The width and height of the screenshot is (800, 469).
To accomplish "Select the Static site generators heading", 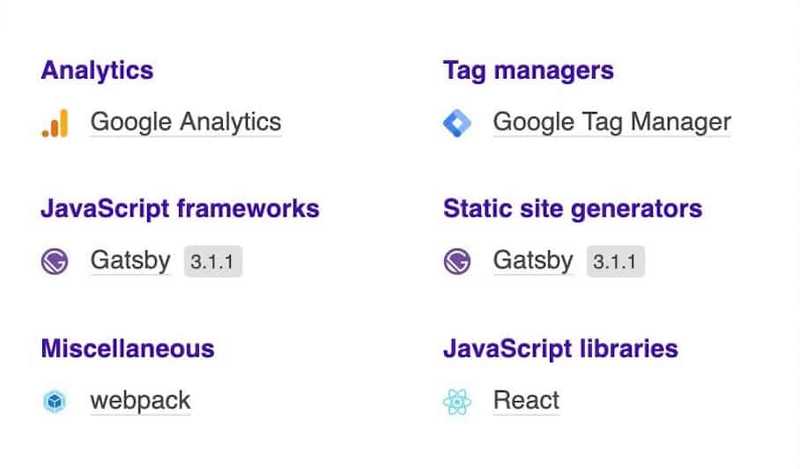I will click(572, 209).
